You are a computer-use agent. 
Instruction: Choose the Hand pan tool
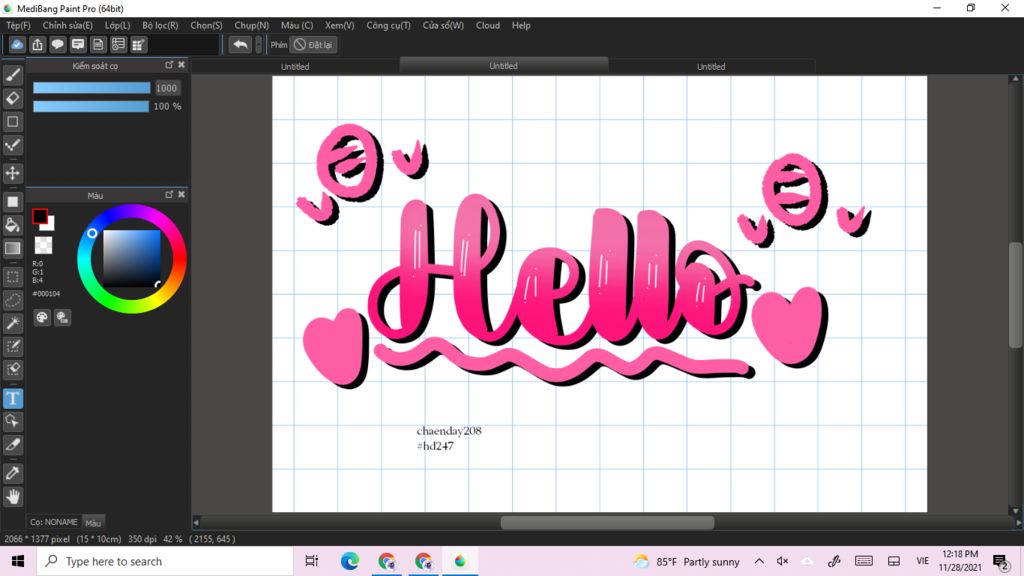click(x=12, y=497)
